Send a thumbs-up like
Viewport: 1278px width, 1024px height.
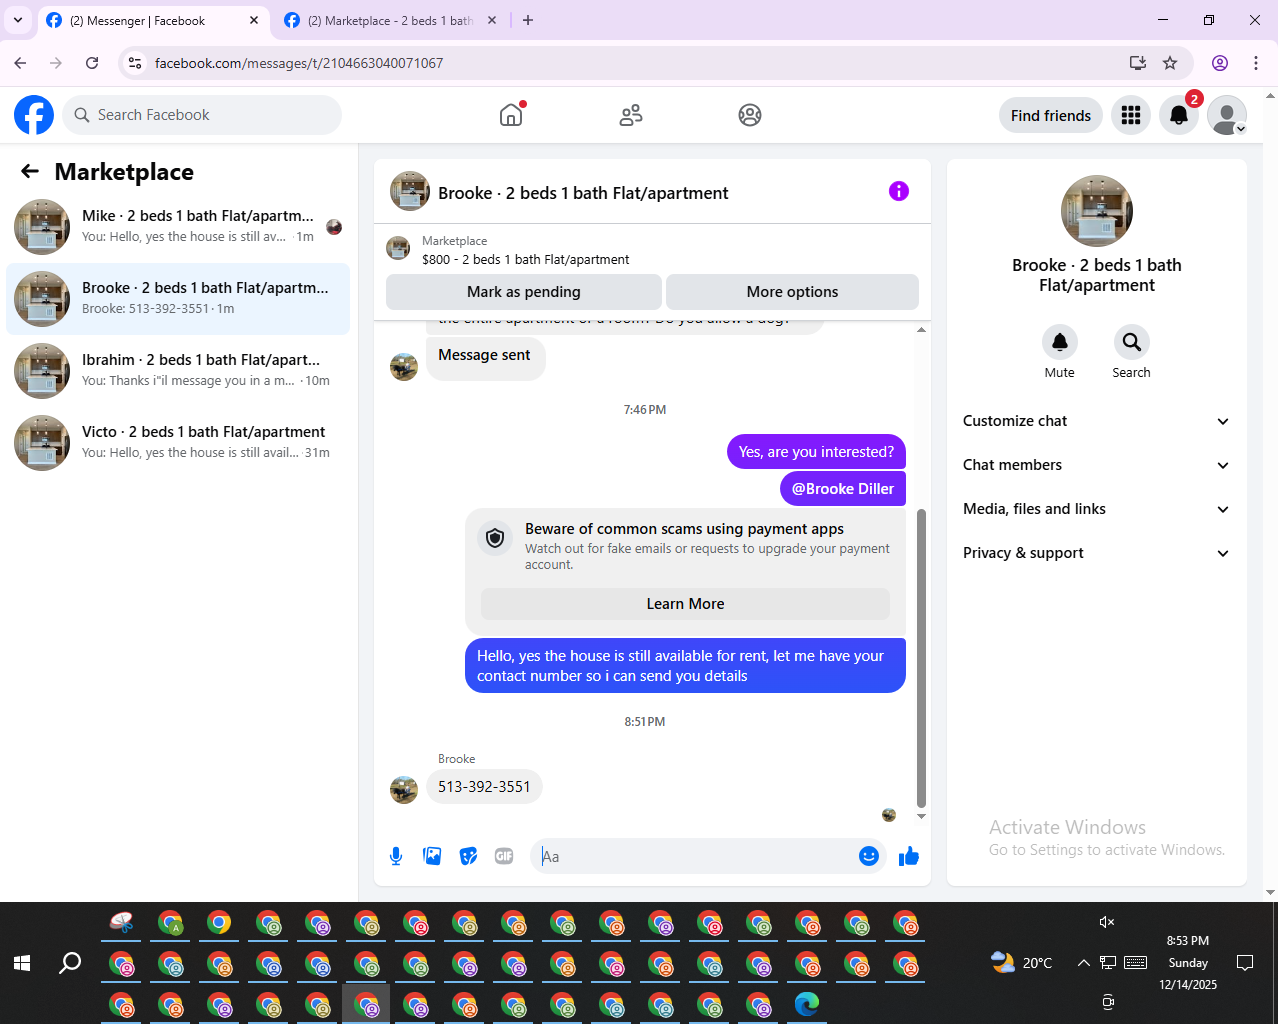tap(909, 856)
